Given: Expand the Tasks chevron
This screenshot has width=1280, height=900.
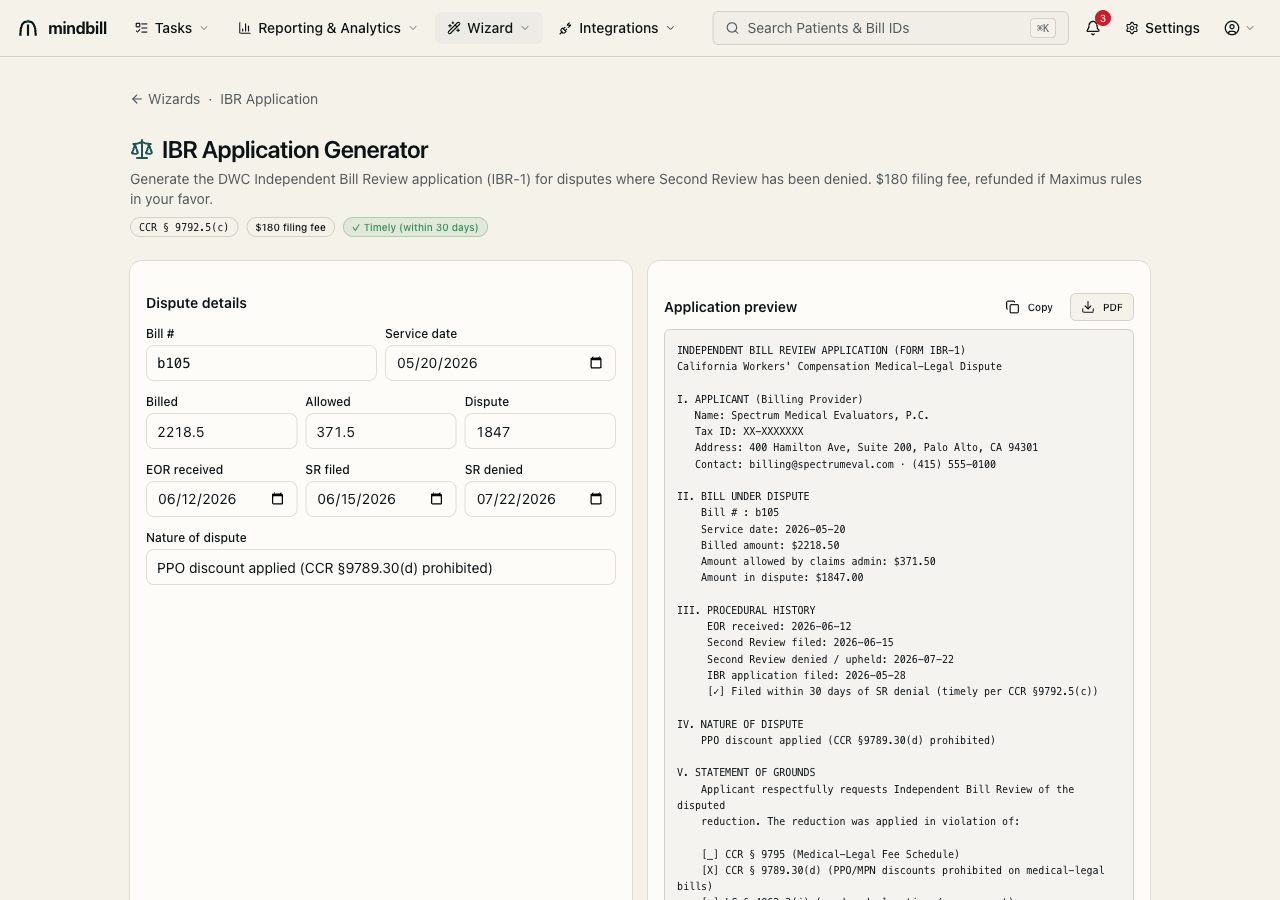Looking at the screenshot, I should (204, 28).
